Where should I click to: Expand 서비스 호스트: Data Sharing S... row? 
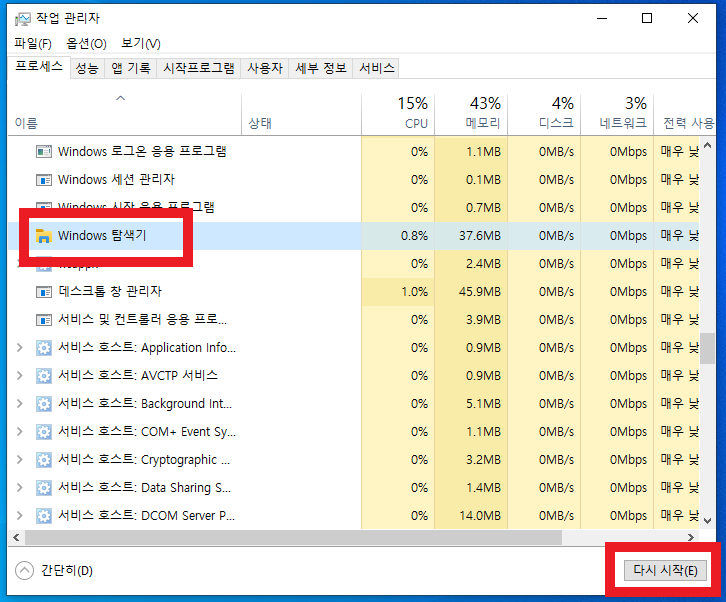(x=19, y=487)
